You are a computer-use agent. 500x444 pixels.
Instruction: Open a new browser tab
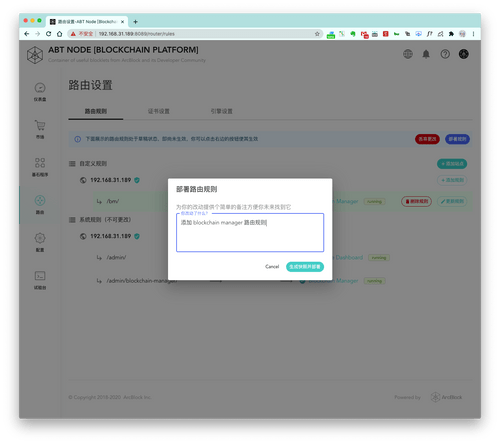(135, 22)
